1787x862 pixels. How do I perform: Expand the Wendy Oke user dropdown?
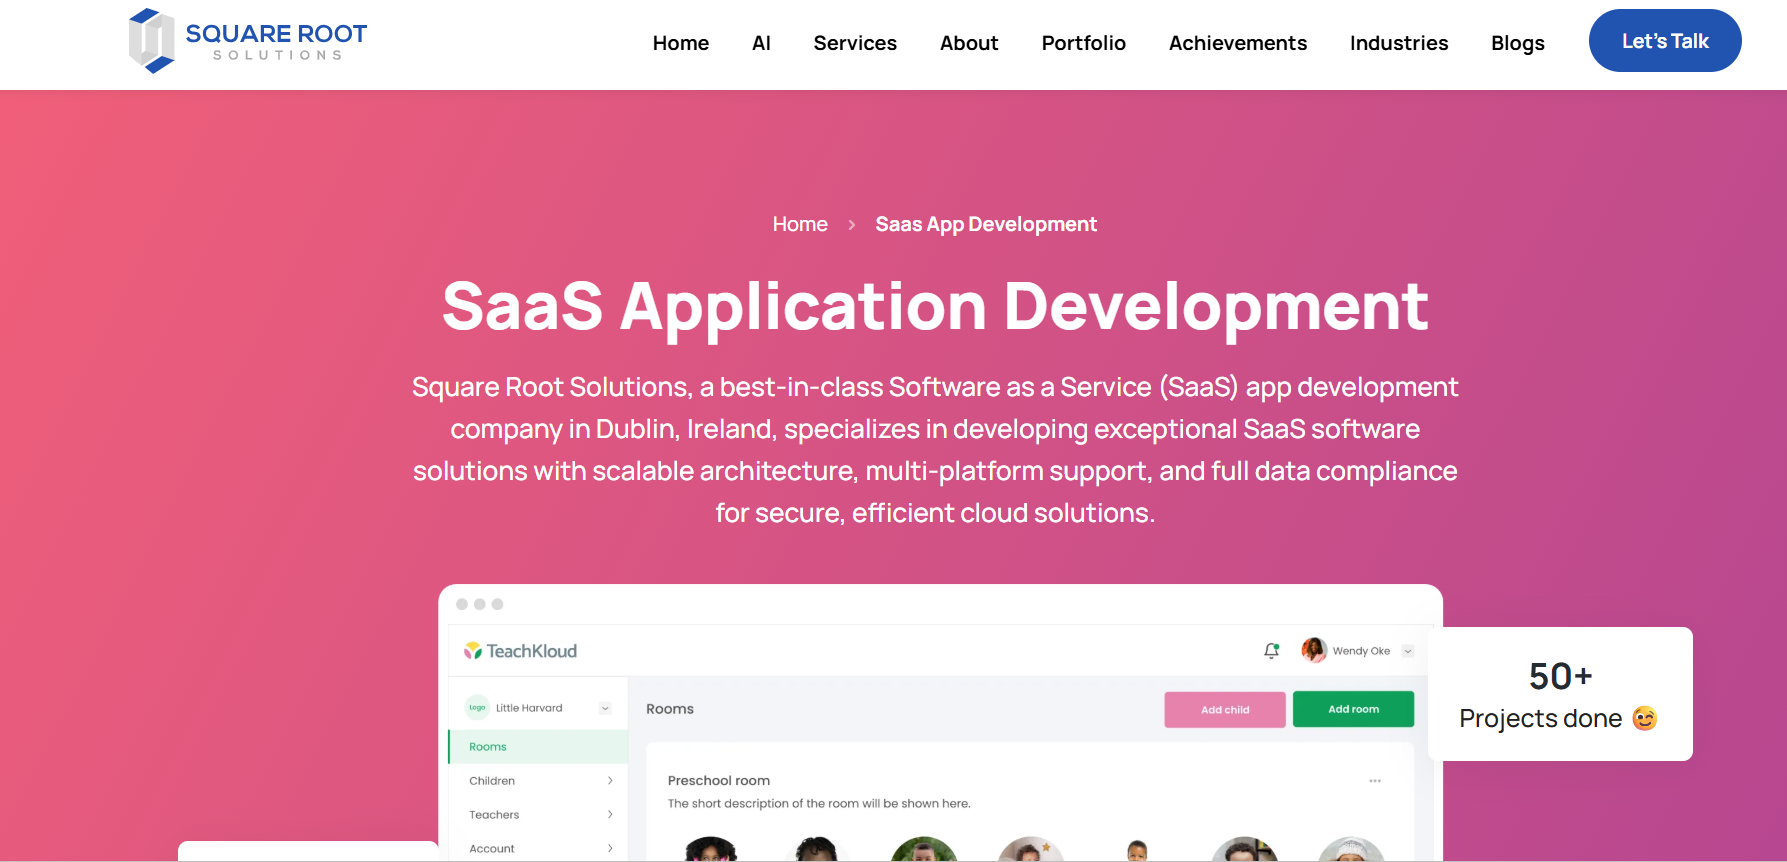coord(1408,651)
